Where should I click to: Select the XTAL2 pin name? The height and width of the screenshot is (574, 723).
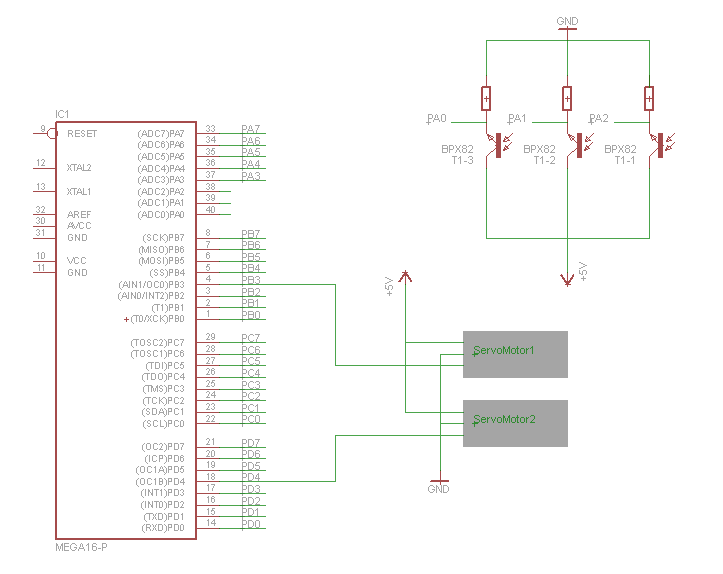[79, 168]
